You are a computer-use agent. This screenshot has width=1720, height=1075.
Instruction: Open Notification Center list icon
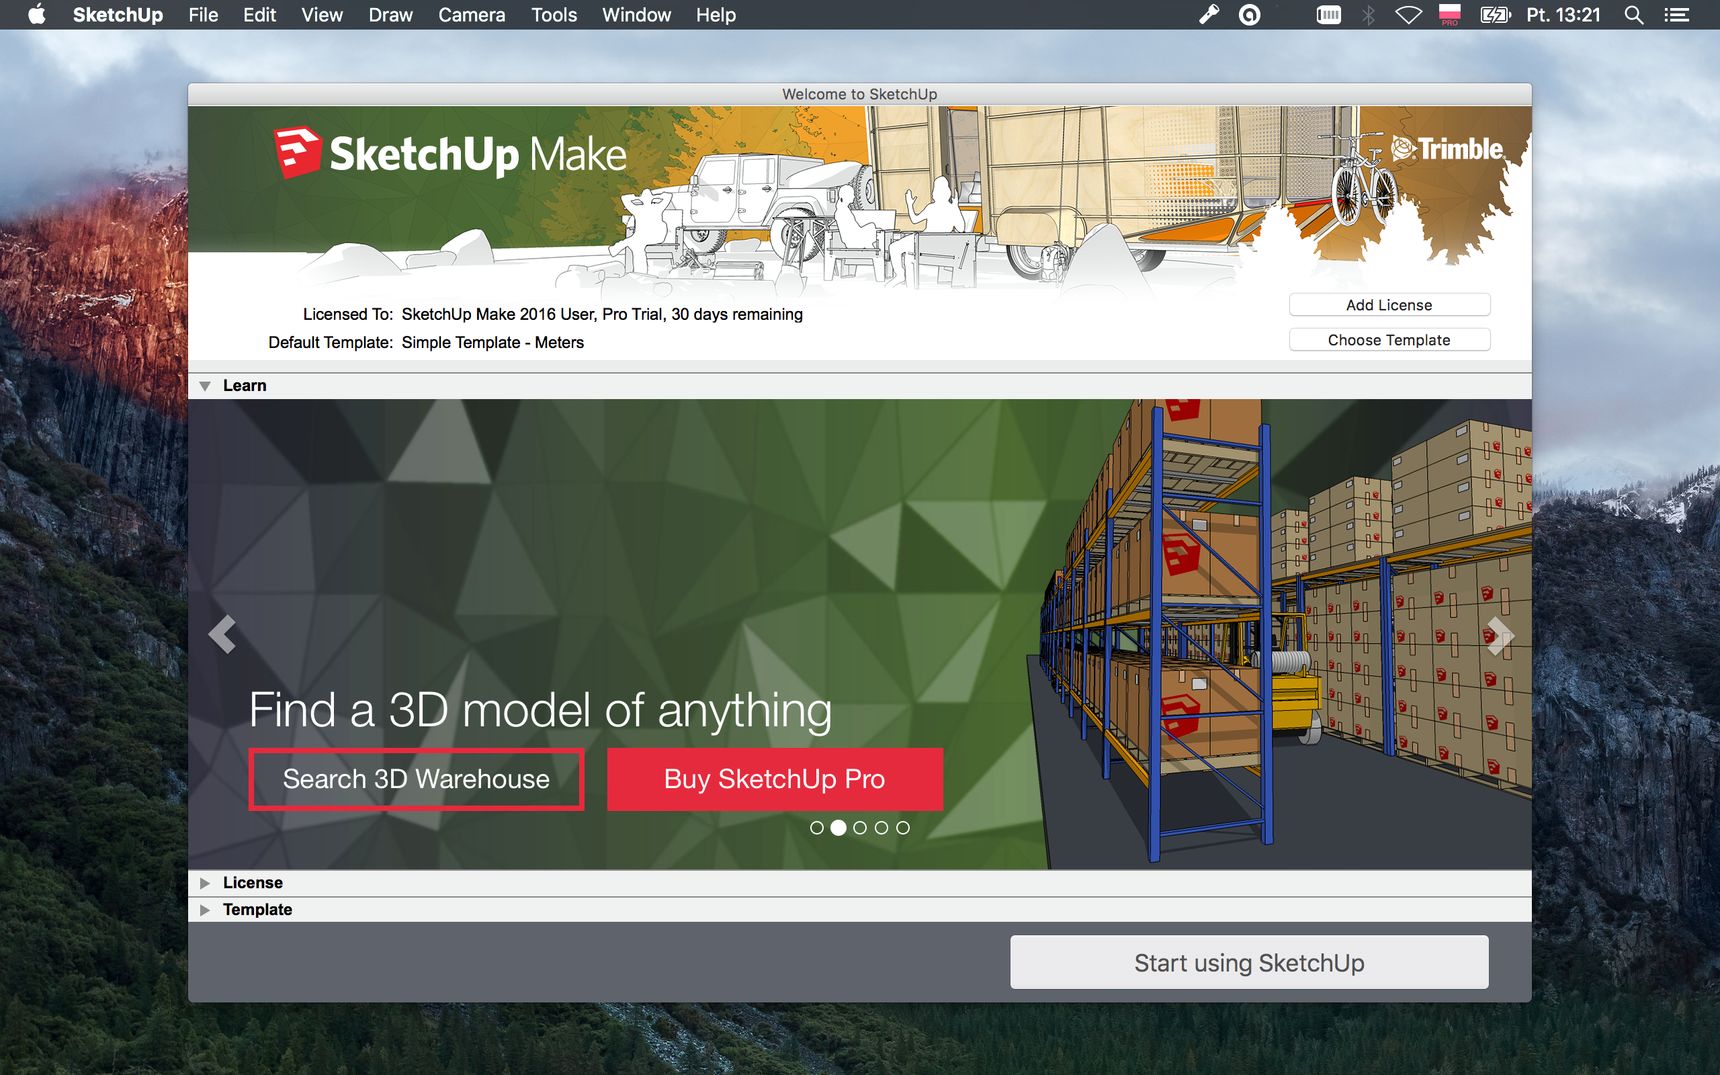[1676, 15]
